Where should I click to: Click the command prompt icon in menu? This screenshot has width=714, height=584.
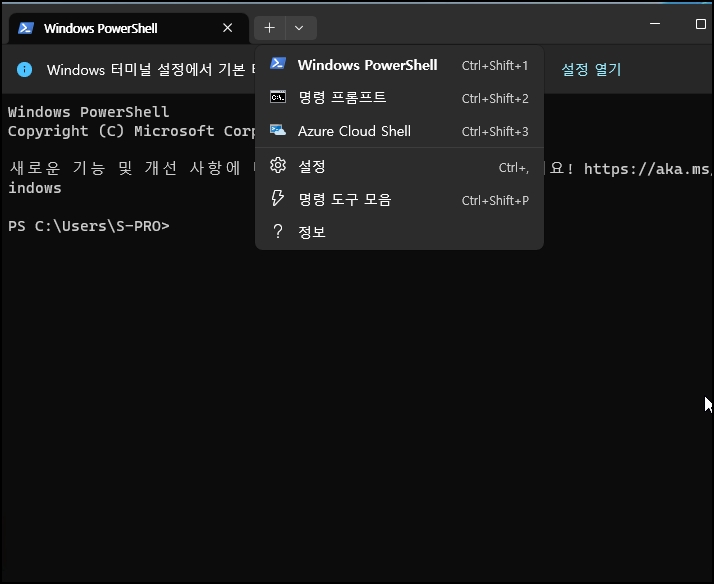point(278,97)
